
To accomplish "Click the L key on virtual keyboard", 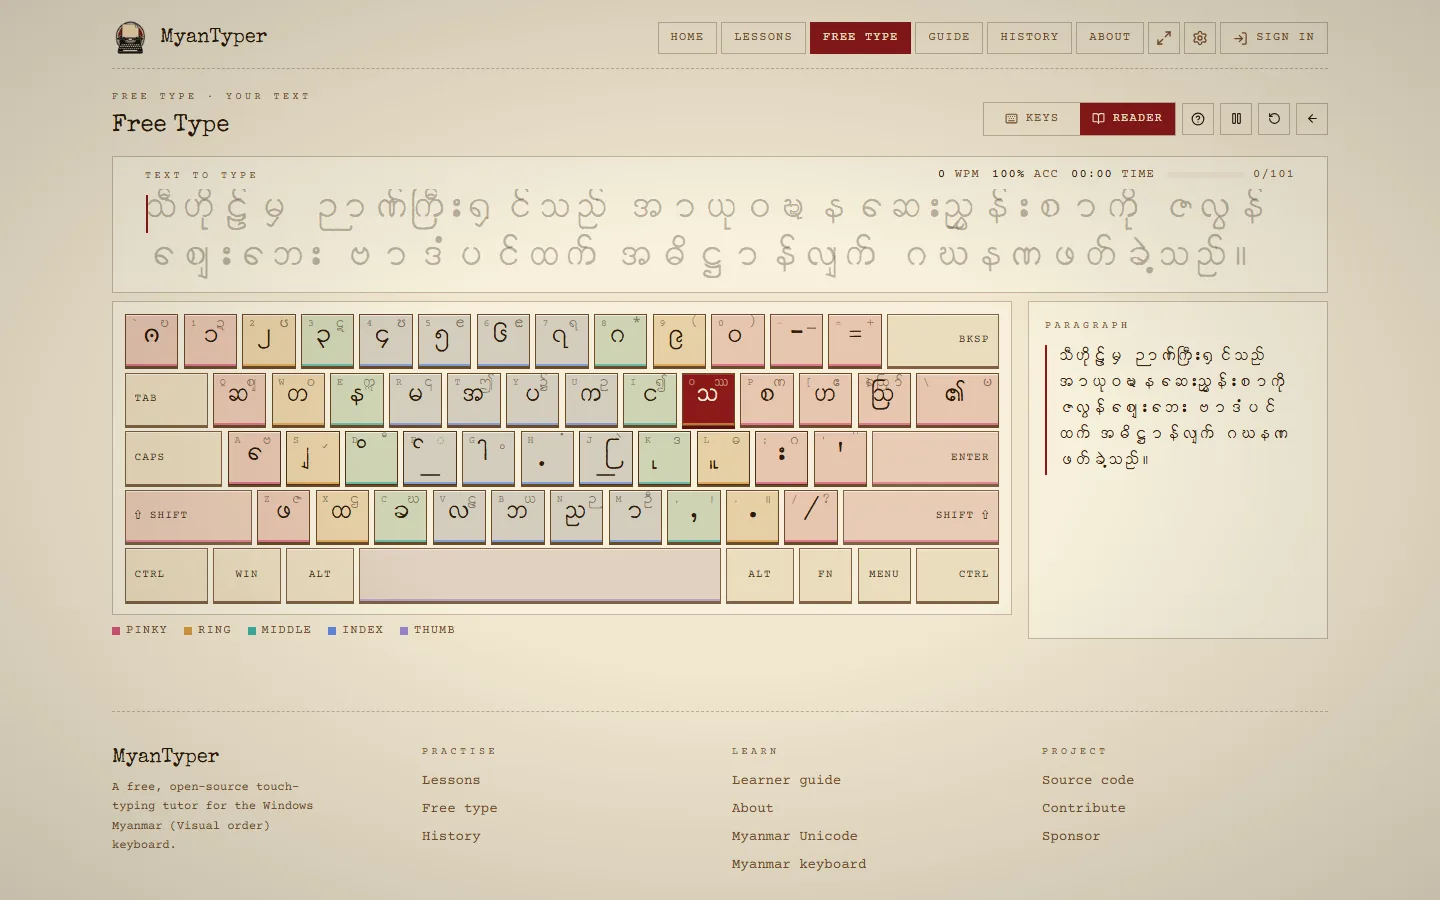I will (723, 458).
